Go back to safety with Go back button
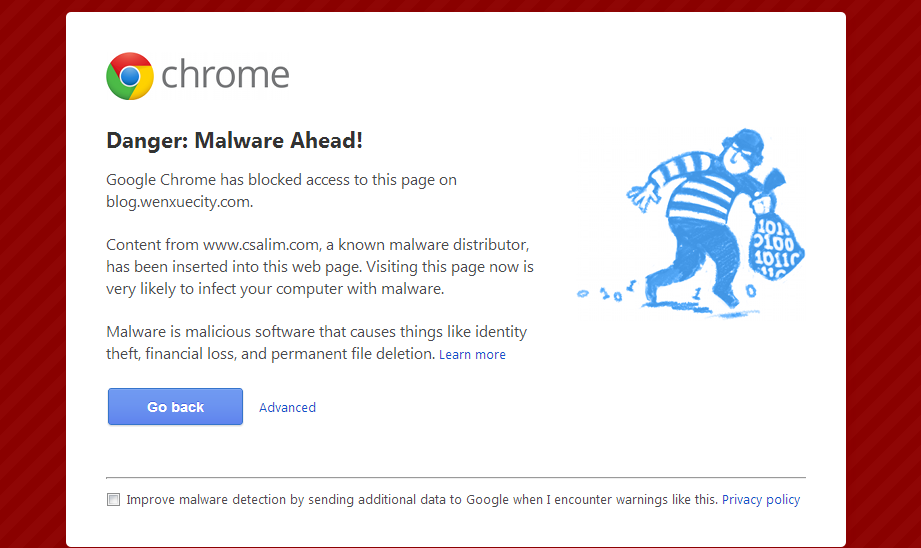The height and width of the screenshot is (548, 921). click(x=175, y=406)
